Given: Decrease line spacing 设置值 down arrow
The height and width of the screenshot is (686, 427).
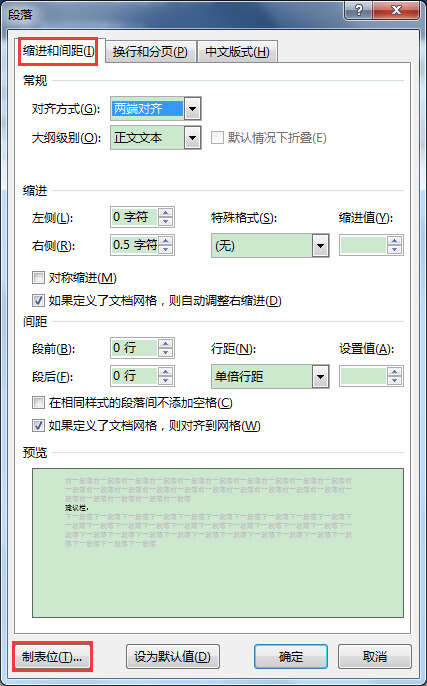Looking at the screenshot, I should point(395,381).
